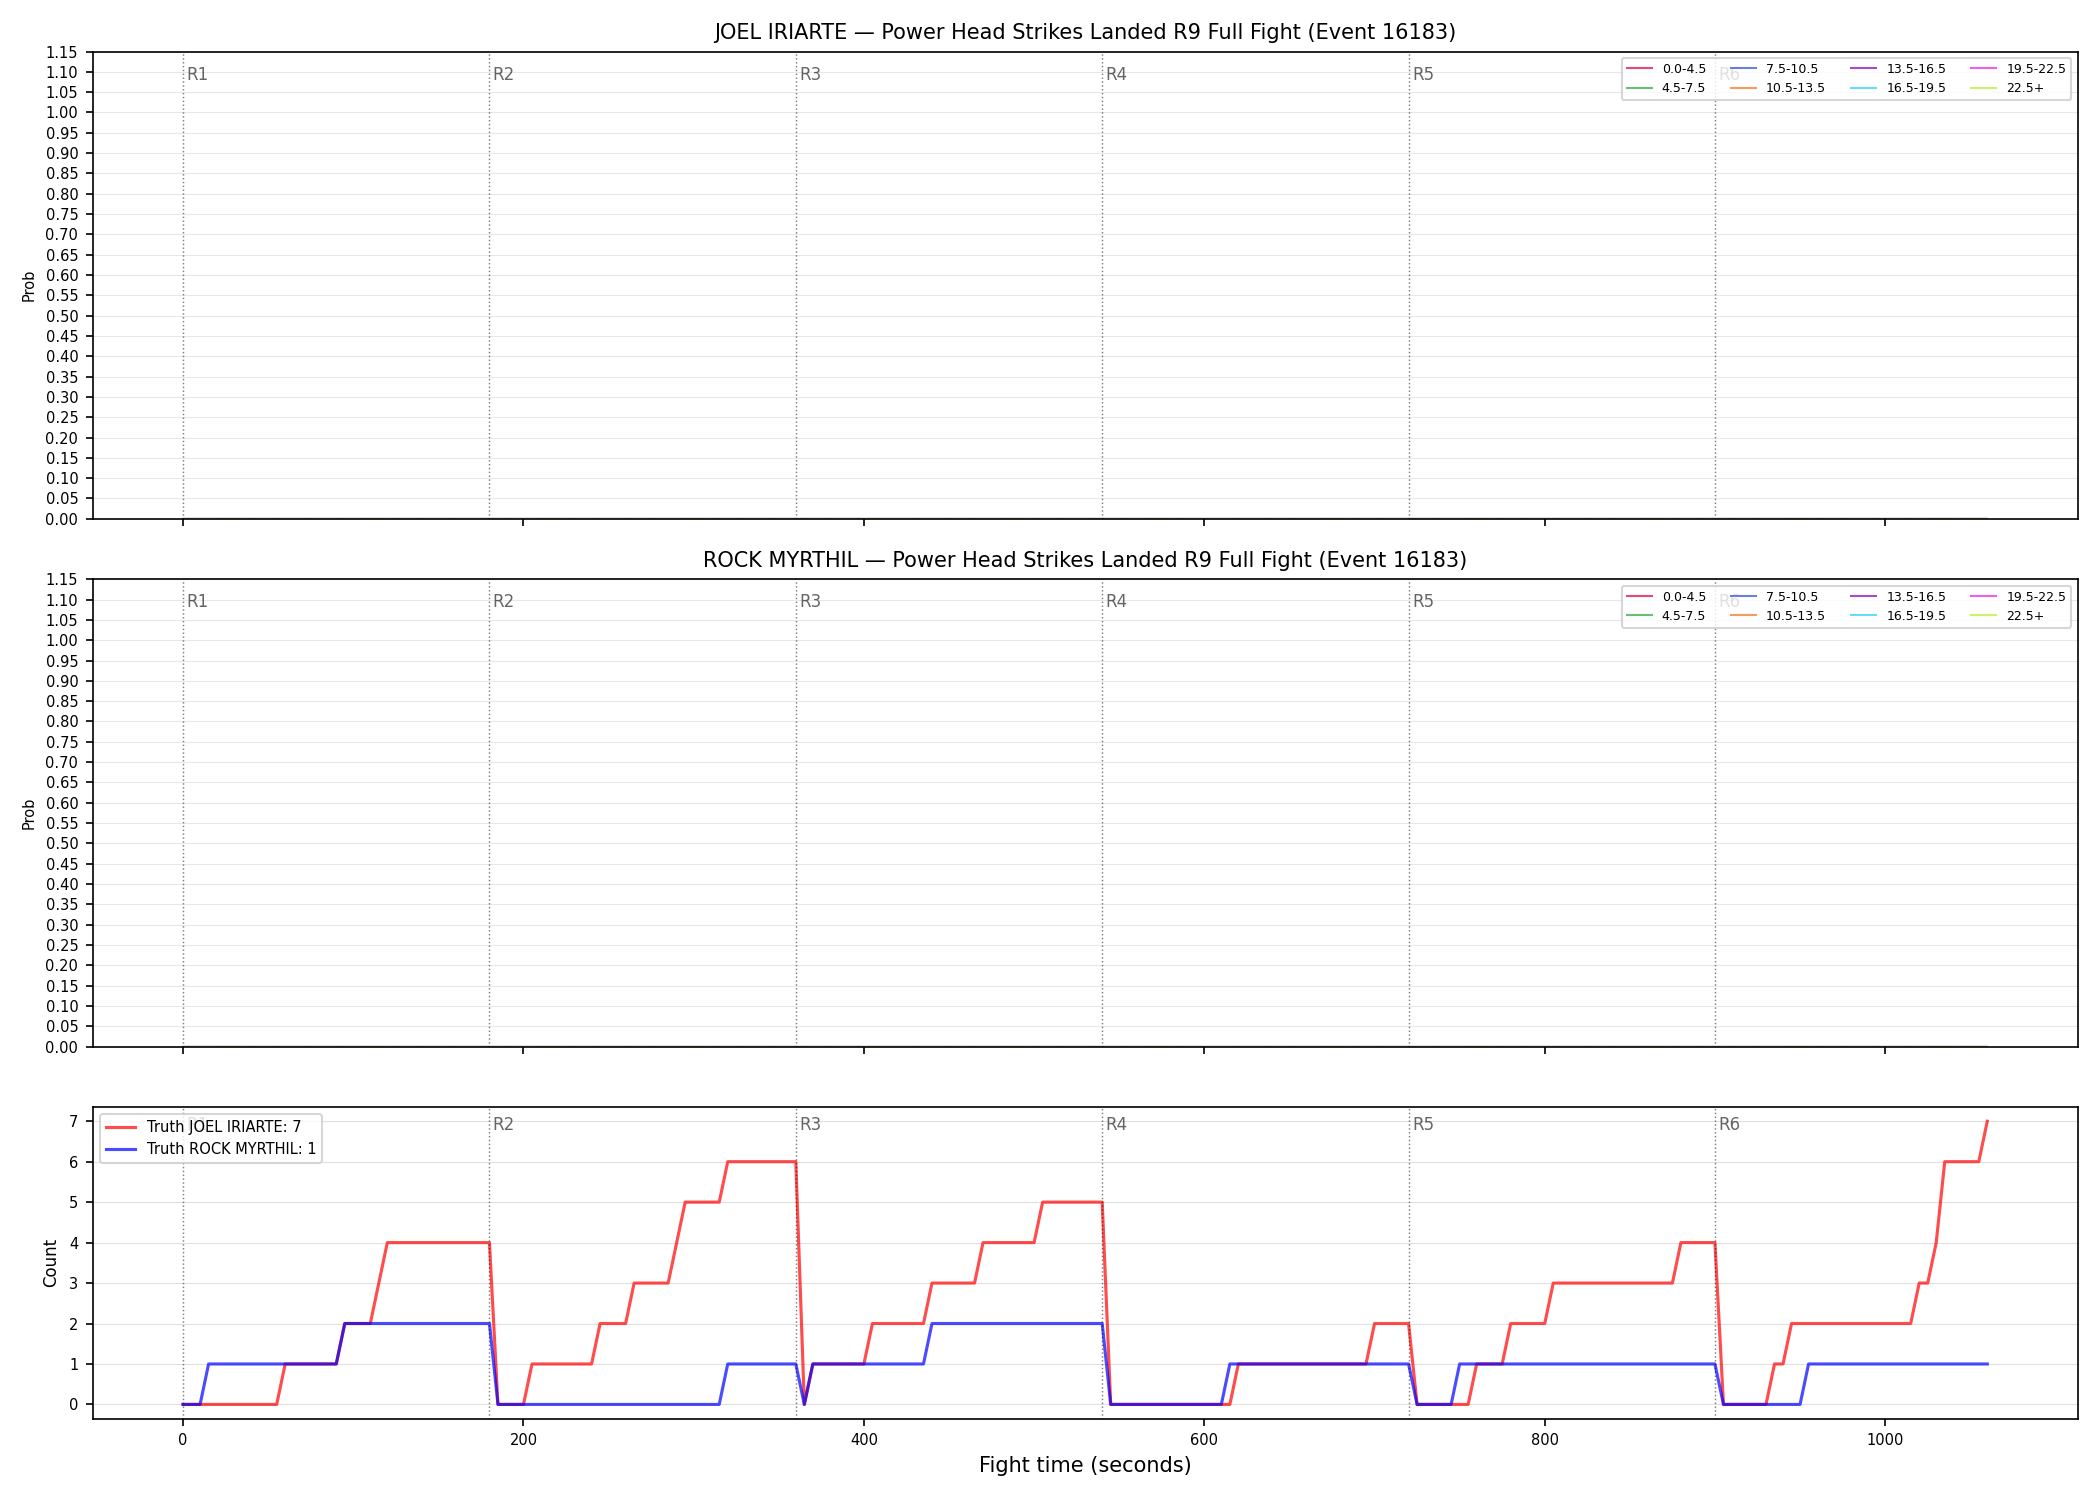Click the '400' tick on Fight time axis
2100x1500 pixels.
pyautogui.click(x=864, y=1440)
